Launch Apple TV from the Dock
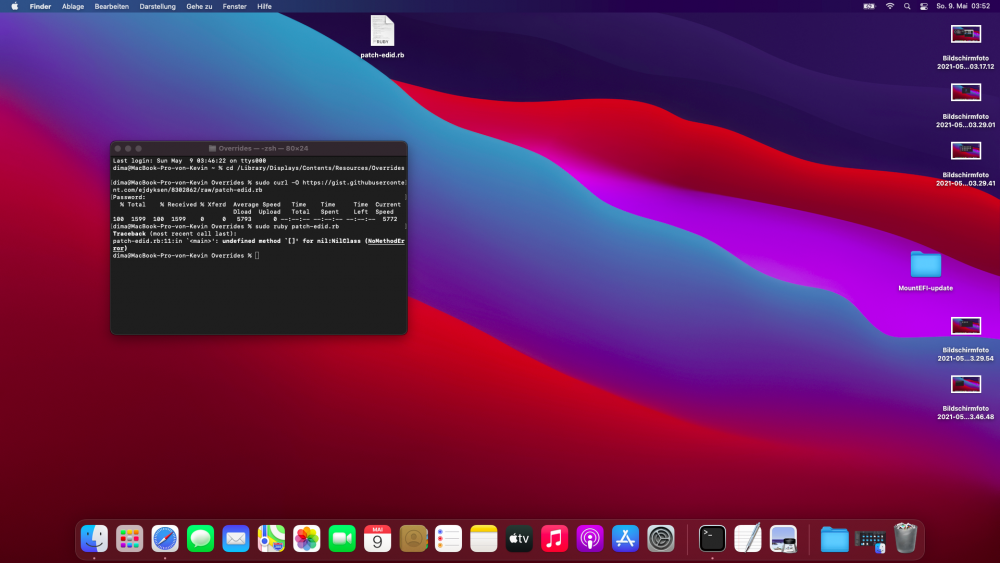This screenshot has height=563, width=1000. (x=519, y=539)
